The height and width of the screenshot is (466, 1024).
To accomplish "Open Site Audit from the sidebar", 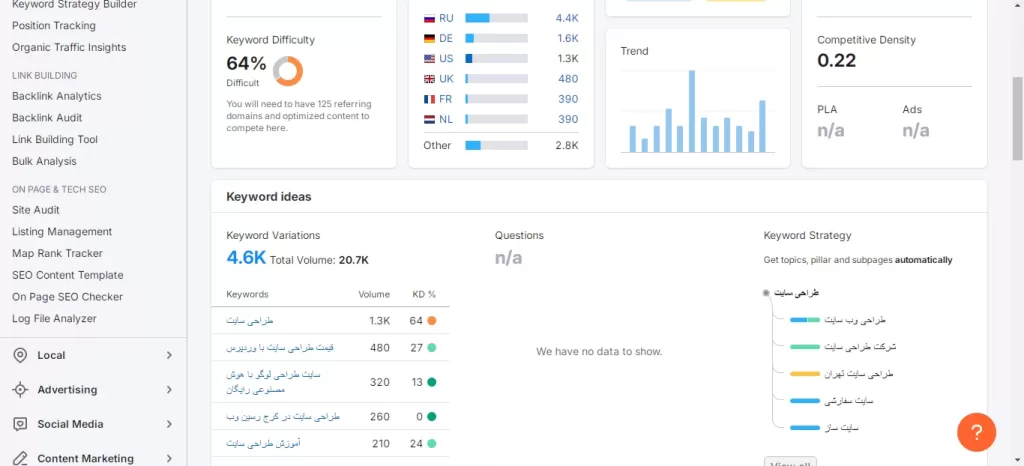I will click(36, 210).
